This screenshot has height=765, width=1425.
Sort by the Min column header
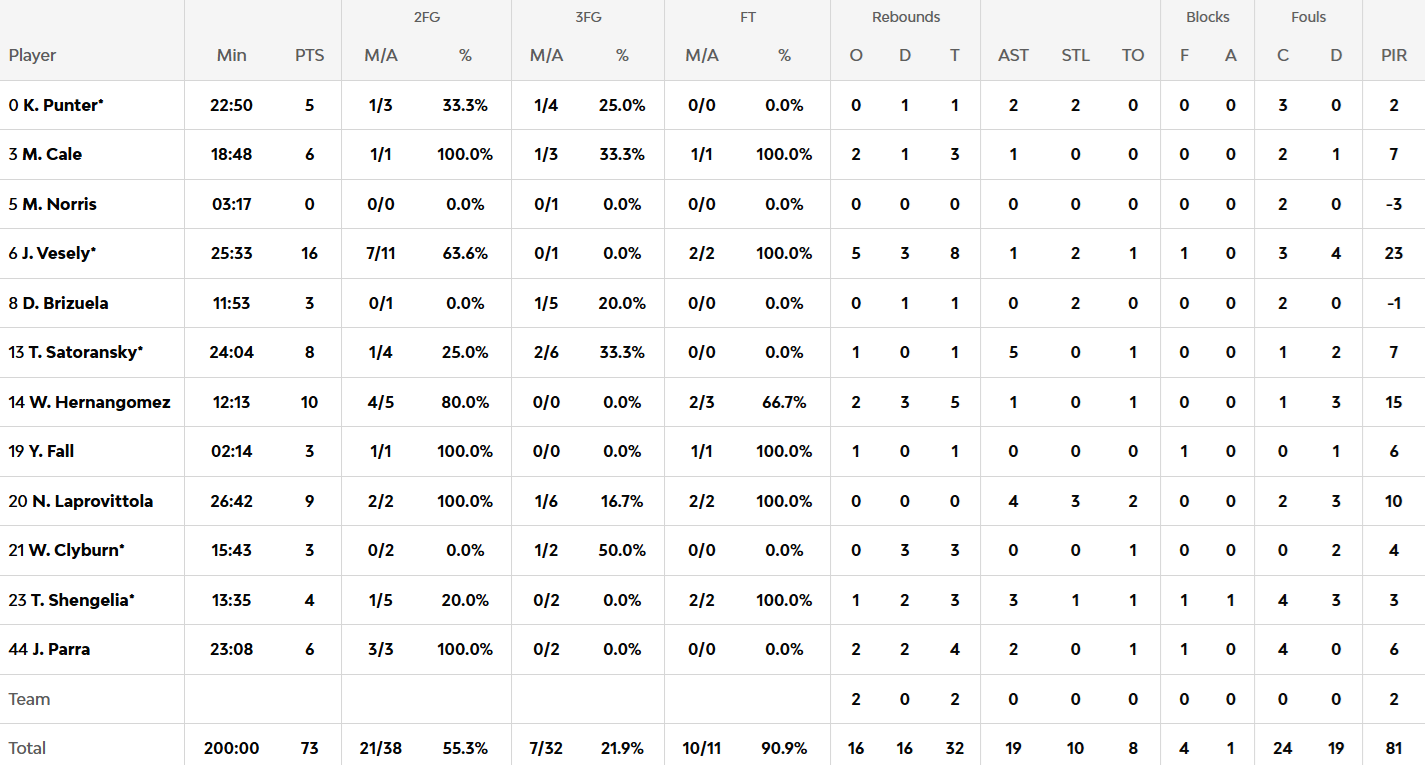coord(231,55)
